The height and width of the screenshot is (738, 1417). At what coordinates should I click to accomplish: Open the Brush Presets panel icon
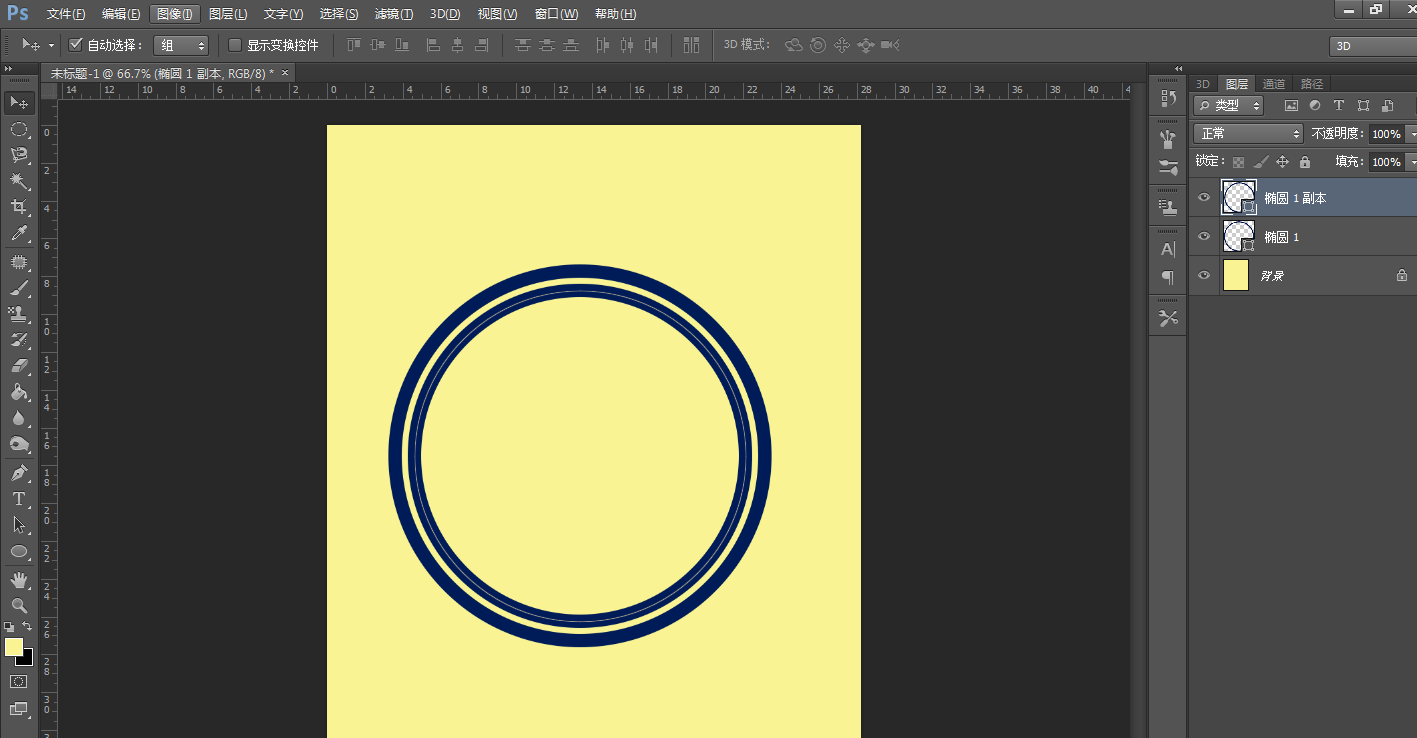(x=1168, y=138)
